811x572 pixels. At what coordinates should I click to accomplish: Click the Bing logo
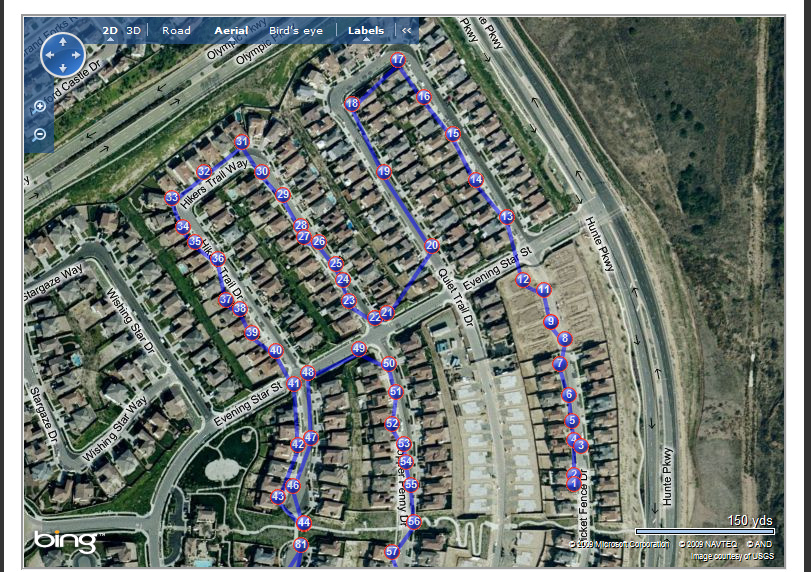(67, 540)
